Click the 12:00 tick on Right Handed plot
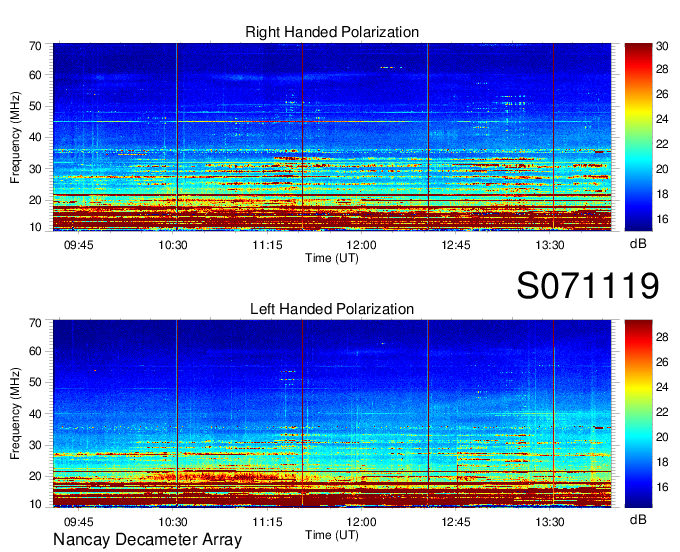 [361, 245]
